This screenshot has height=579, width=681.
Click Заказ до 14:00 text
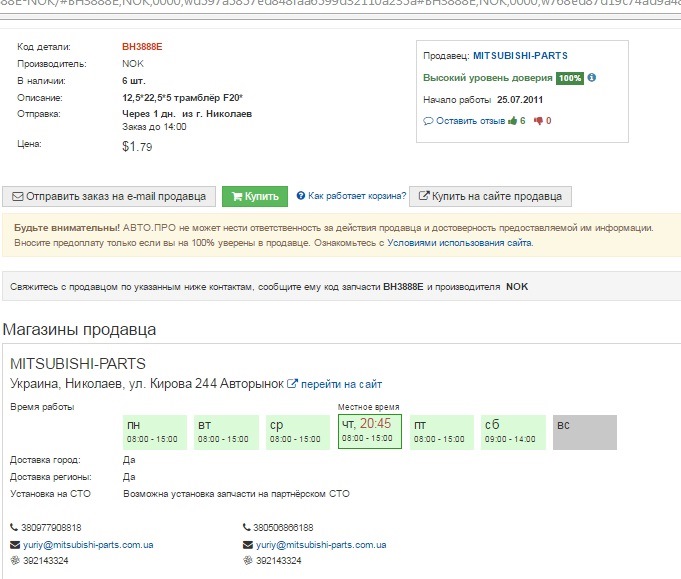[x=154, y=127]
